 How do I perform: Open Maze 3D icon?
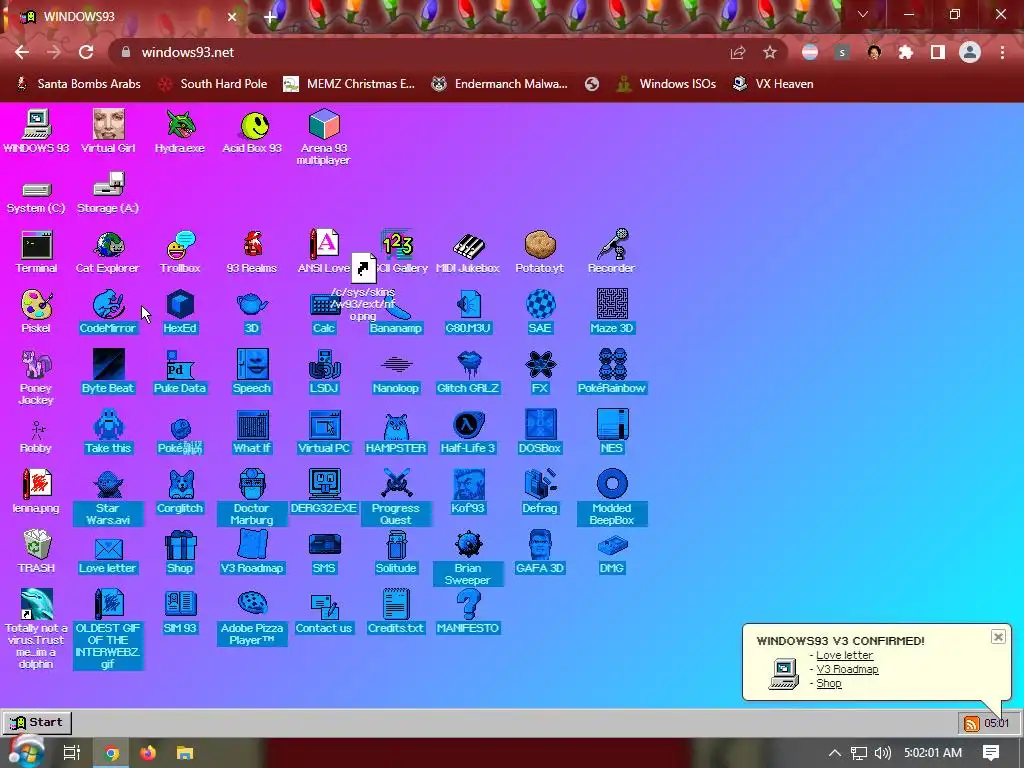[x=612, y=312]
